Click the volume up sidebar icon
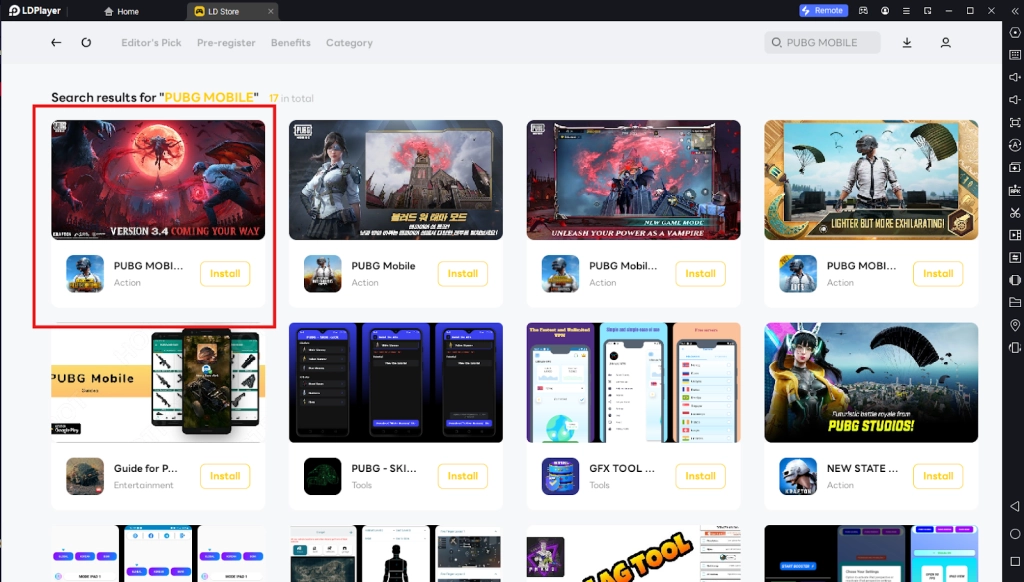 1015,77
